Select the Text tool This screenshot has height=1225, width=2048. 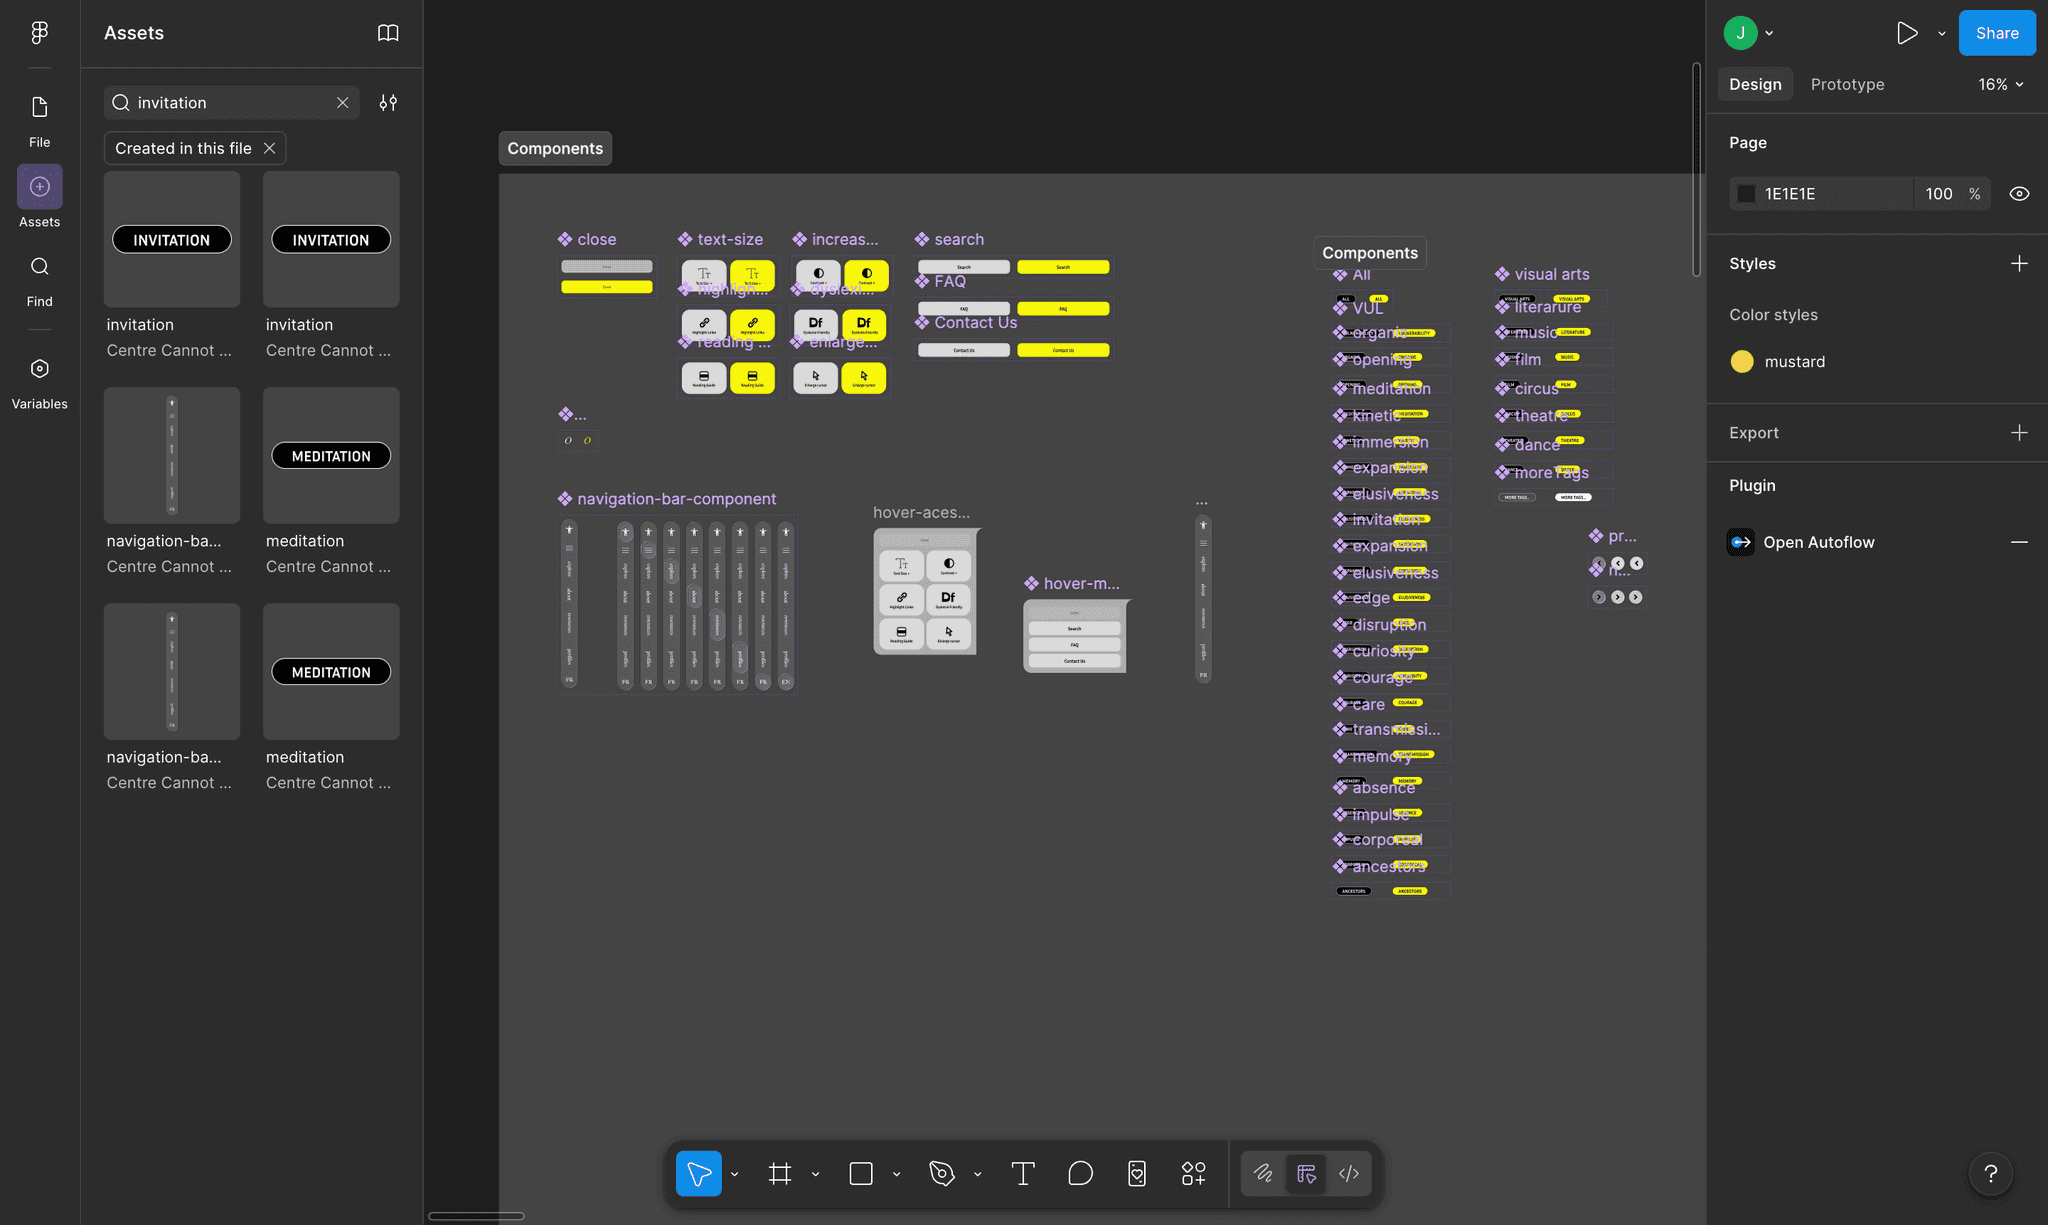pyautogui.click(x=1022, y=1173)
